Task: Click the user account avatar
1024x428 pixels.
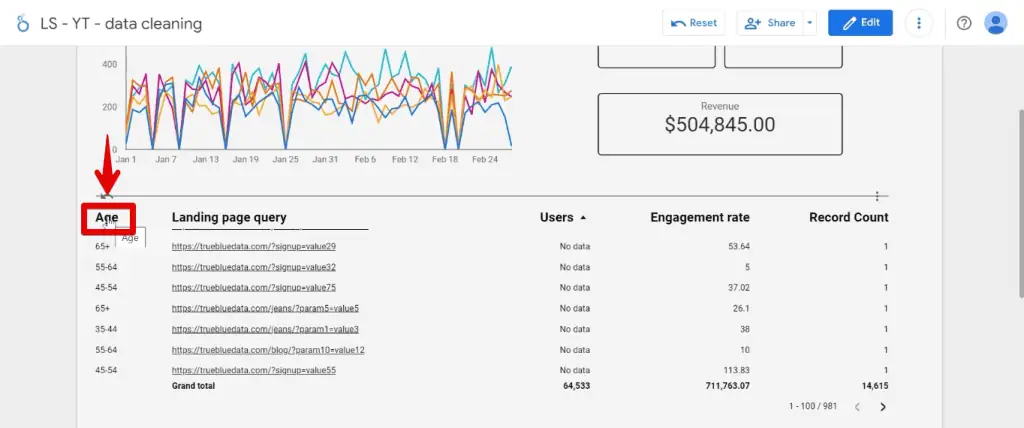Action: (995, 23)
